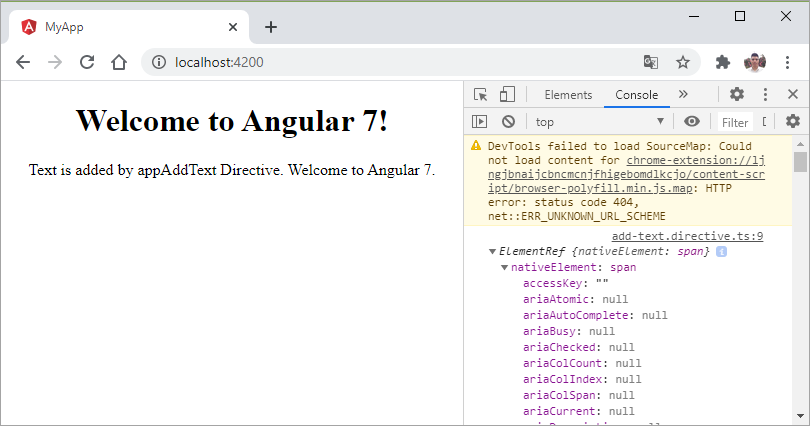Viewport: 810px width, 426px height.
Task: Click the console scroll down arrow
Action: (800, 416)
